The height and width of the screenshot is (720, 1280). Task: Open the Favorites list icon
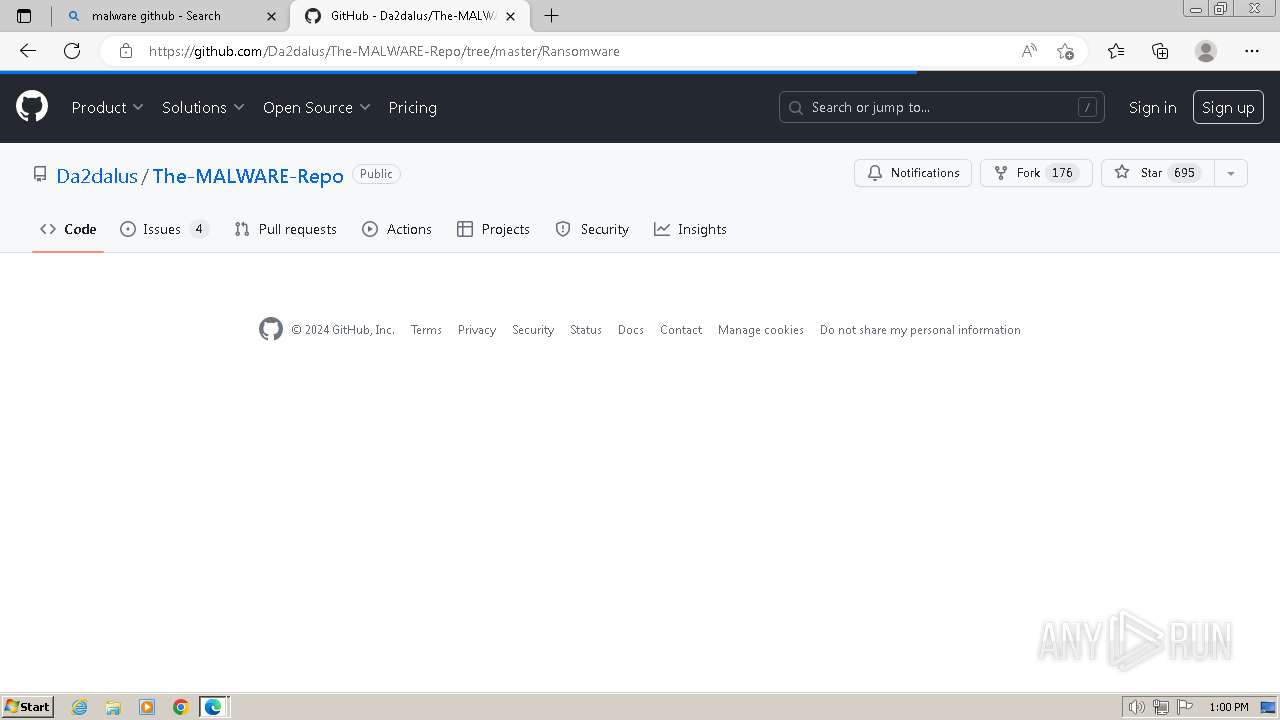coord(1116,51)
